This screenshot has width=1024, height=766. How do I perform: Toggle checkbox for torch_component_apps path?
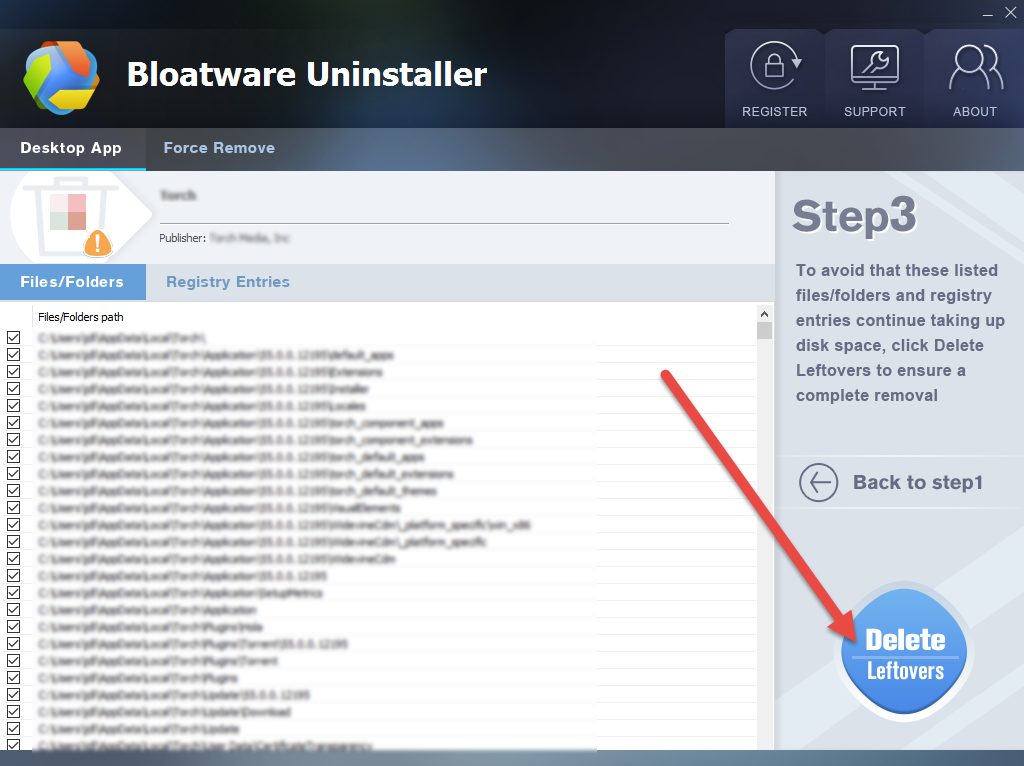tap(14, 423)
